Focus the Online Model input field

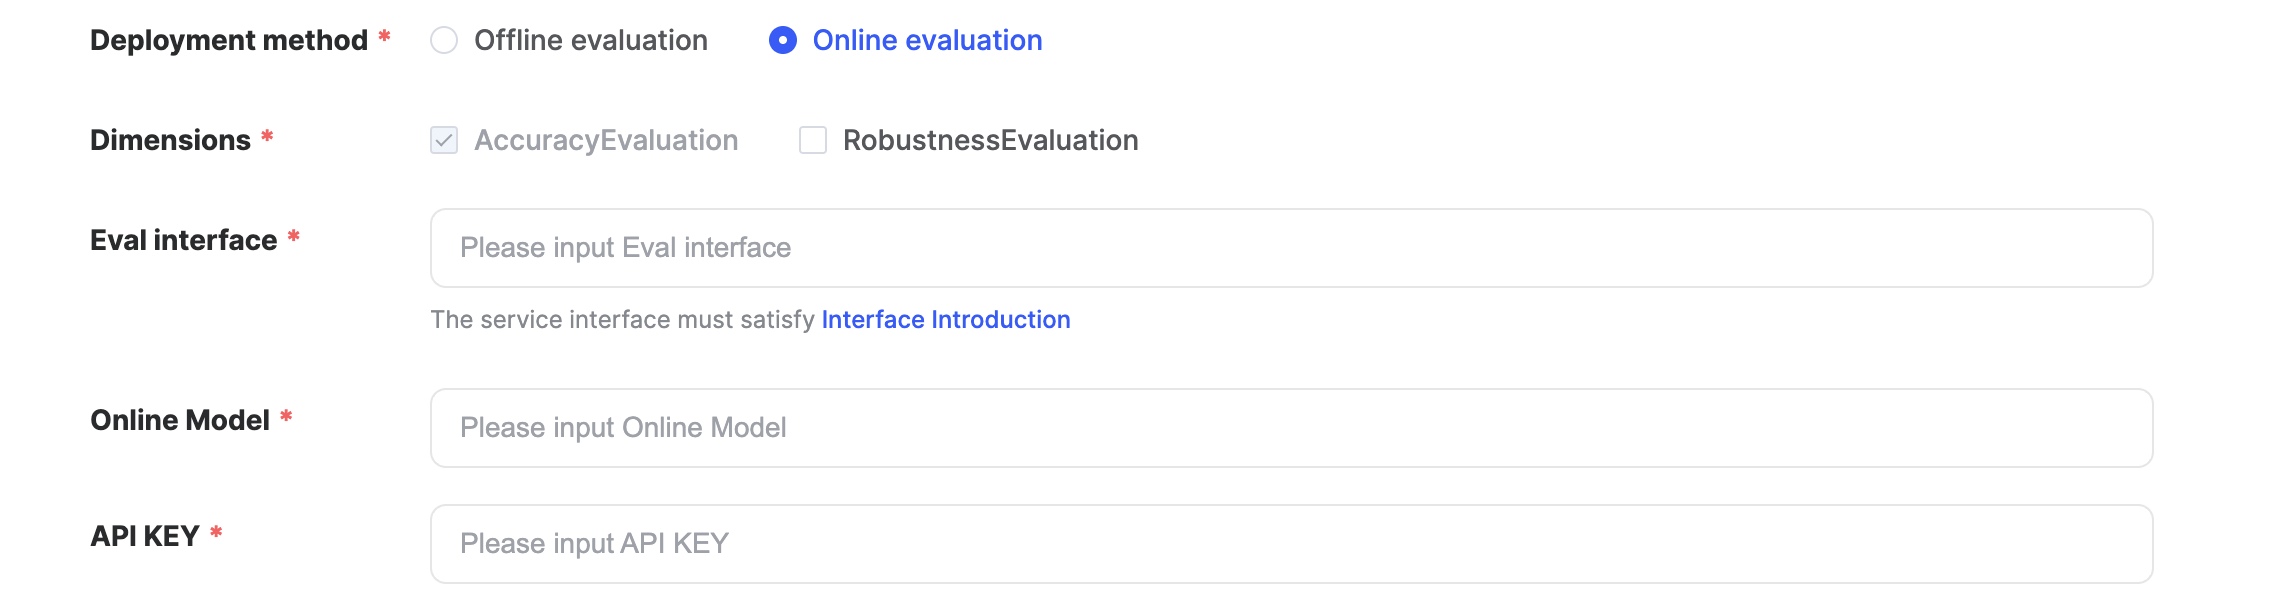point(1291,428)
